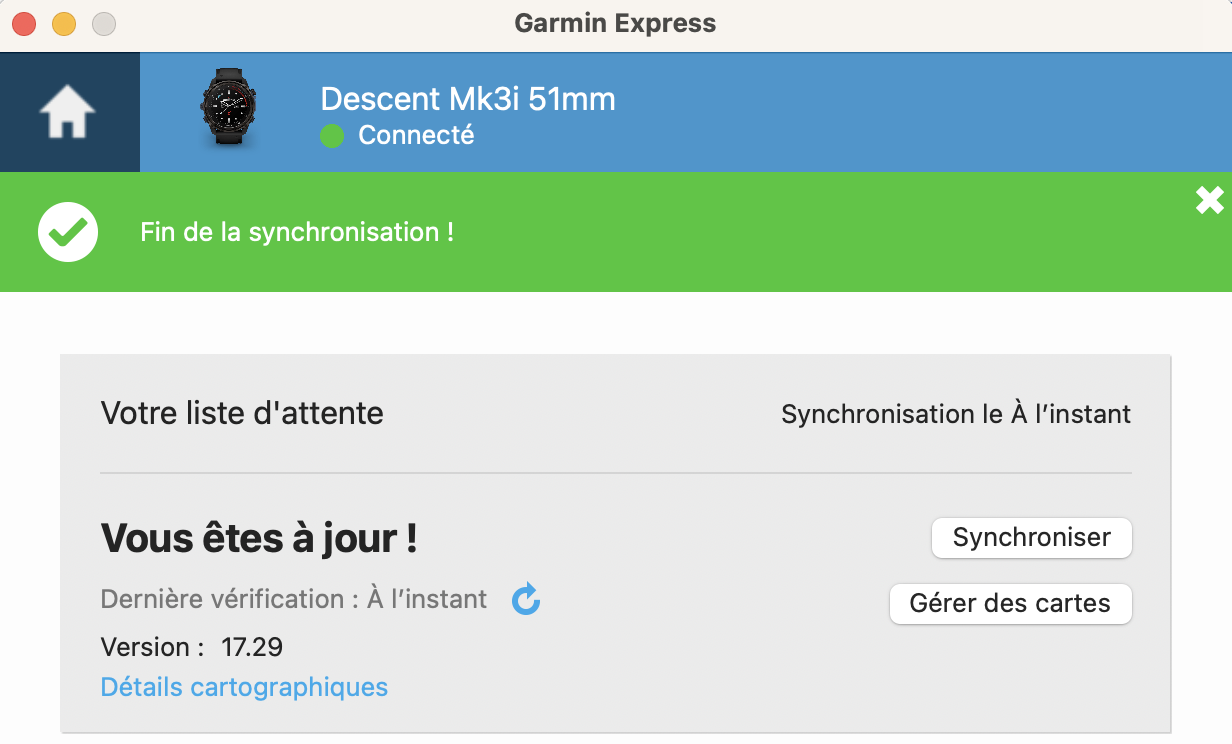Click the Garmin Express title bar
Screen dimensions: 1232x744
(615, 23)
